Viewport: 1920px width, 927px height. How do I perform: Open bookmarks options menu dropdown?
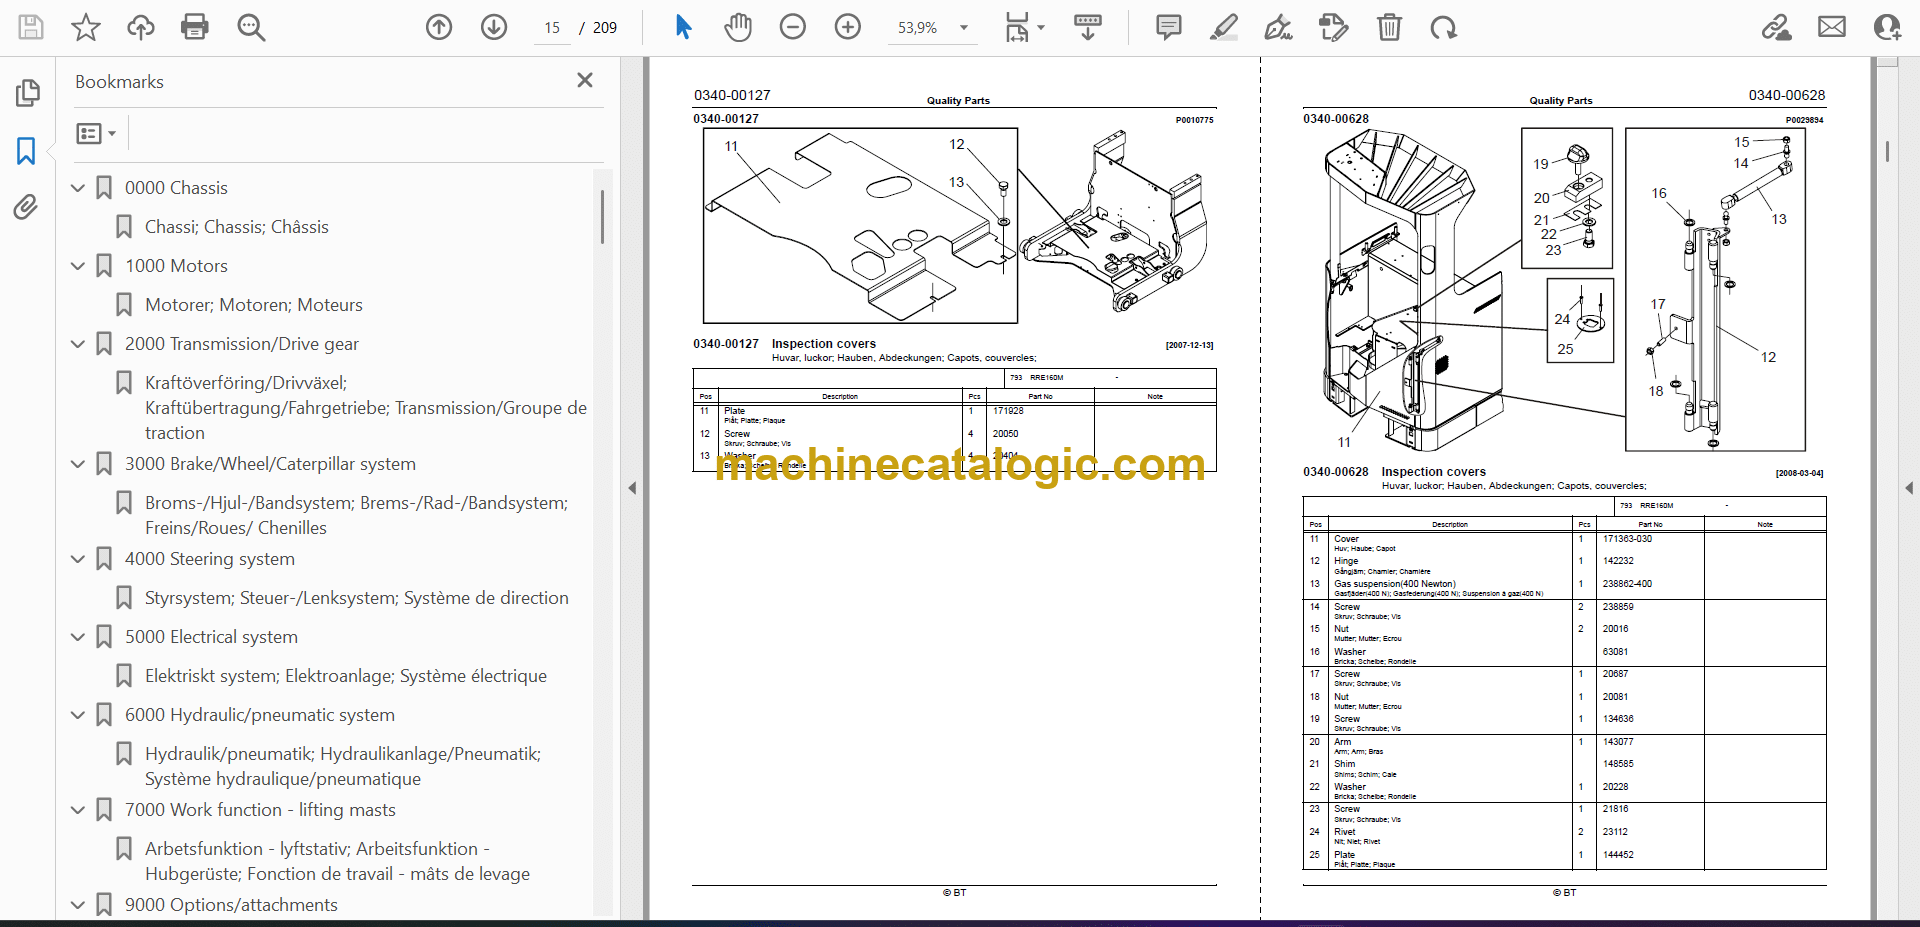click(x=96, y=133)
